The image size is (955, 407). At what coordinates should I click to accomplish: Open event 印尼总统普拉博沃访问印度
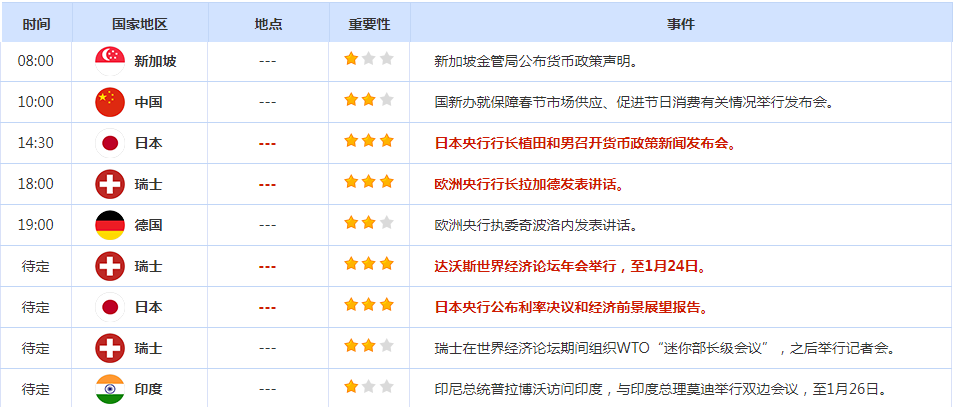[659, 389]
